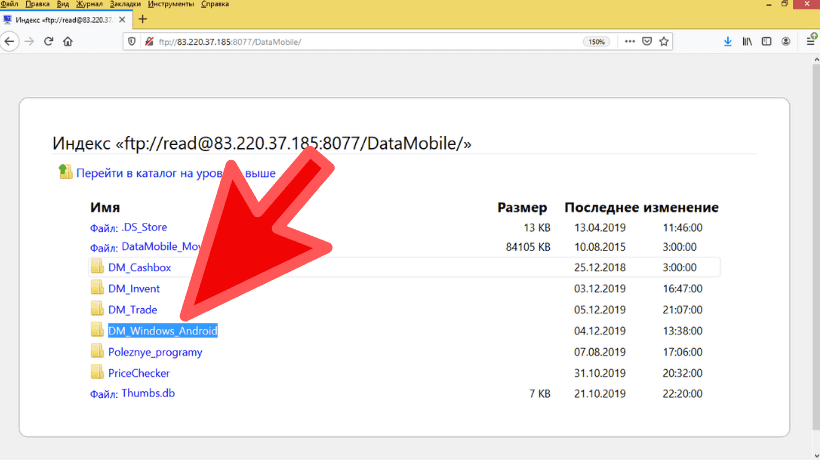This screenshot has width=820, height=460.
Task: Open the DM_Cashbox folder link
Action: pyautogui.click(x=140, y=267)
